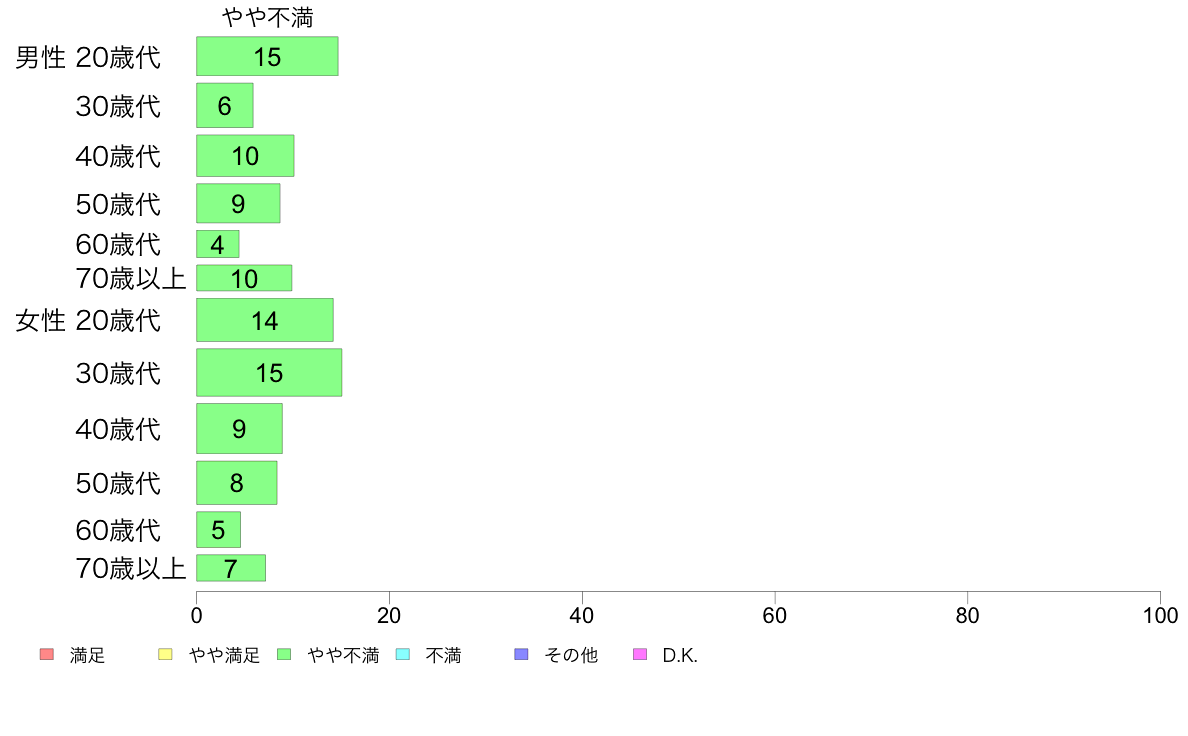Click the magenta D.K. legend swatch
This screenshot has width=1188, height=736.
click(x=640, y=654)
